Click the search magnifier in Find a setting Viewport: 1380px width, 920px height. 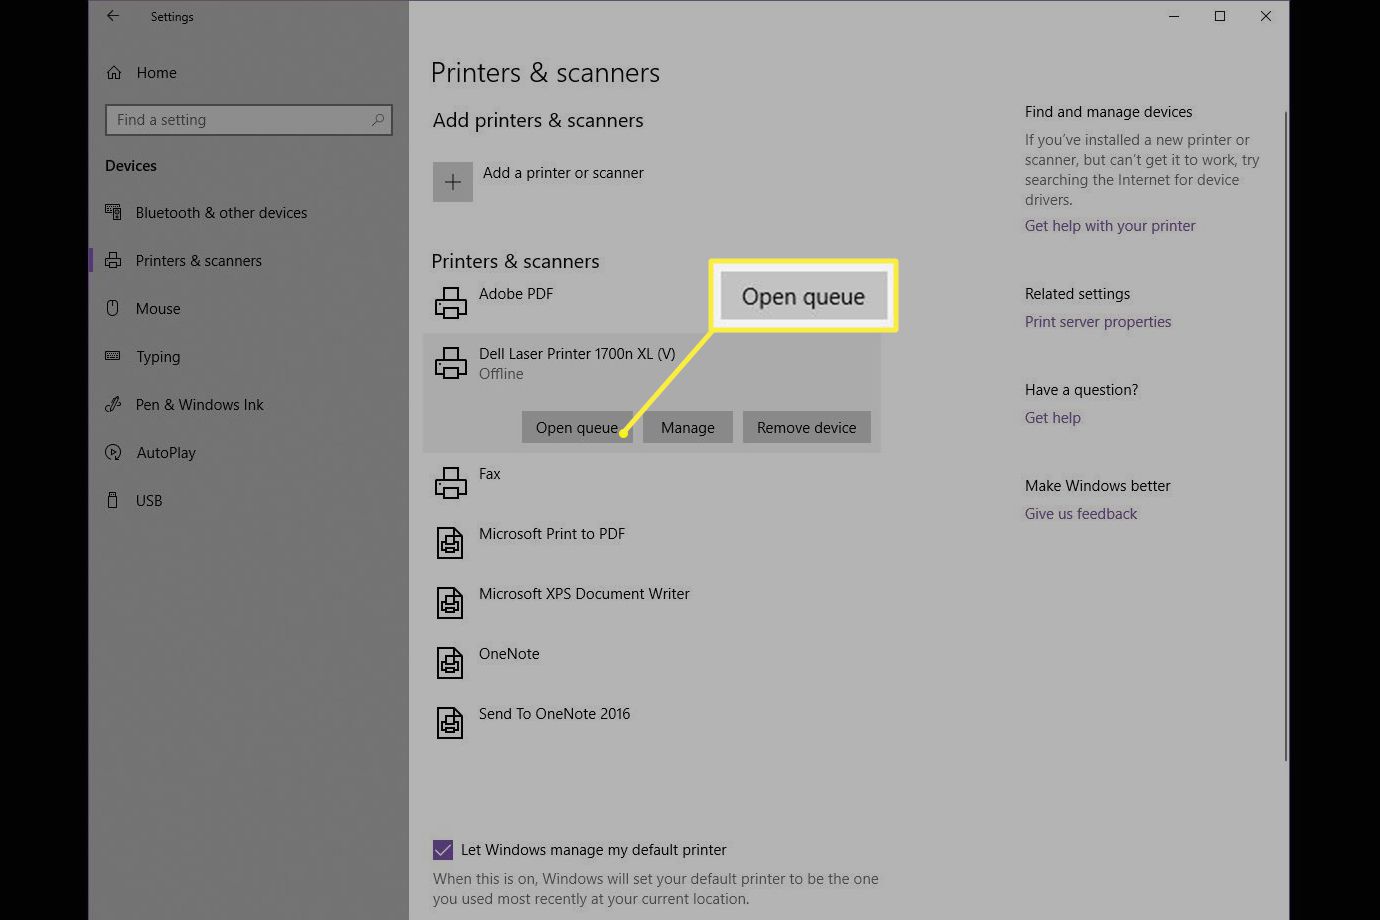377,119
